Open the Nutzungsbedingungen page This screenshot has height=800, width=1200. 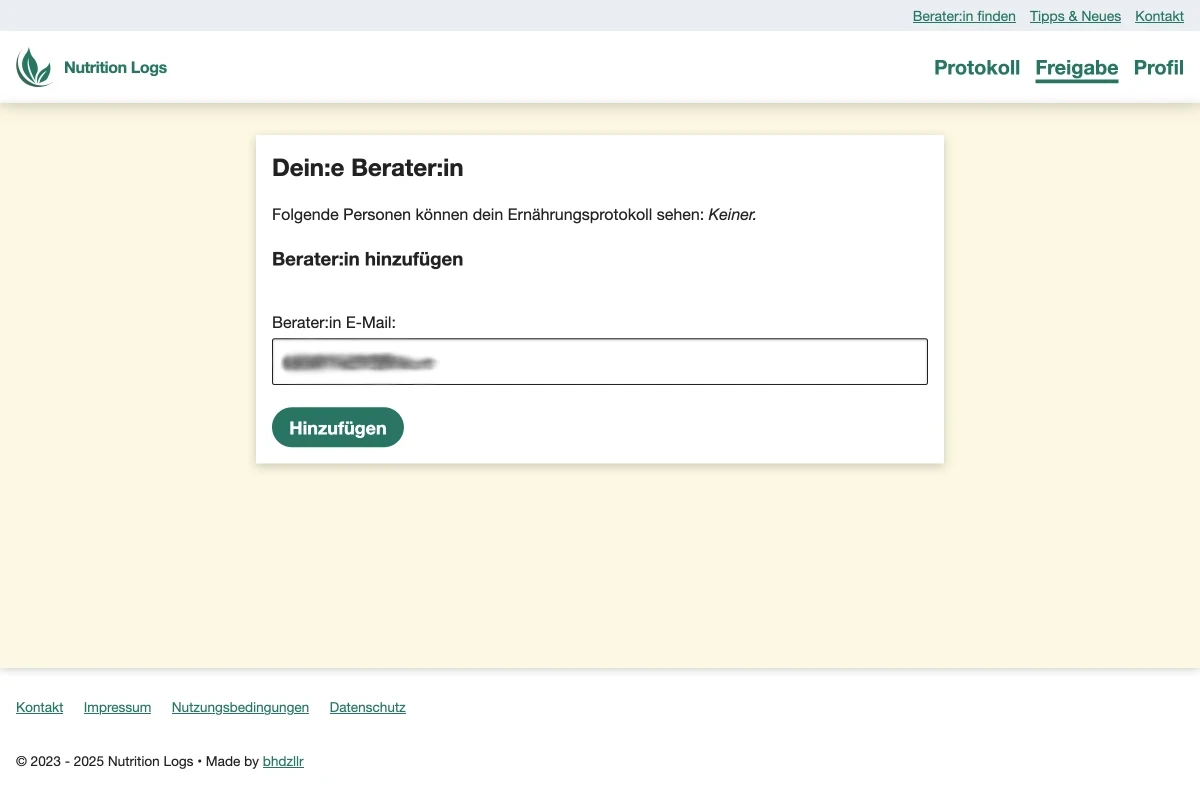240,707
